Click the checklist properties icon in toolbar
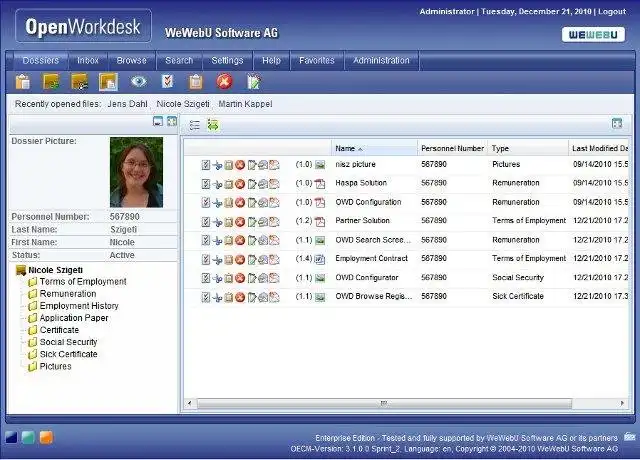 click(167, 82)
